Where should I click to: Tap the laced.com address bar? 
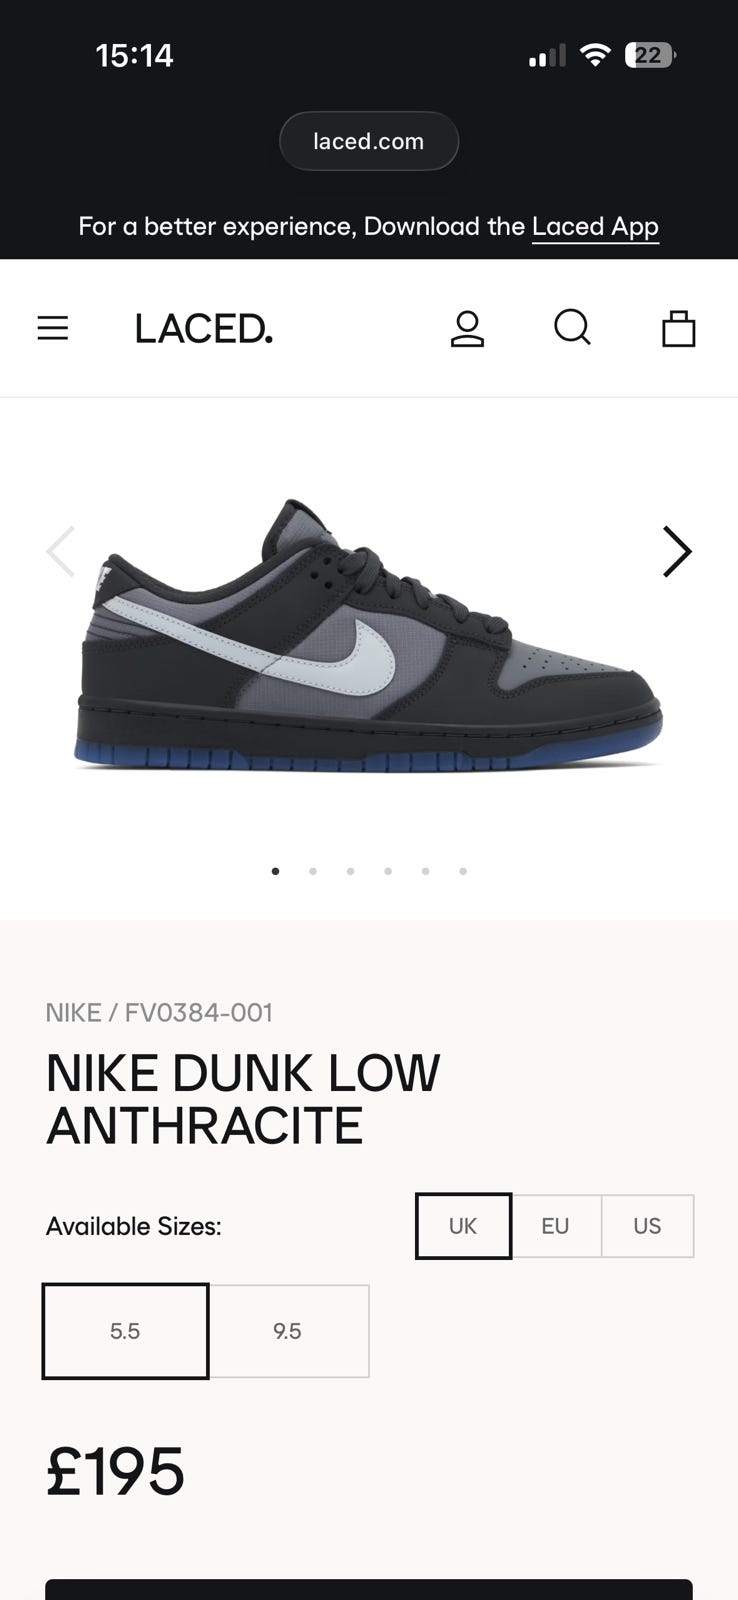click(x=369, y=141)
